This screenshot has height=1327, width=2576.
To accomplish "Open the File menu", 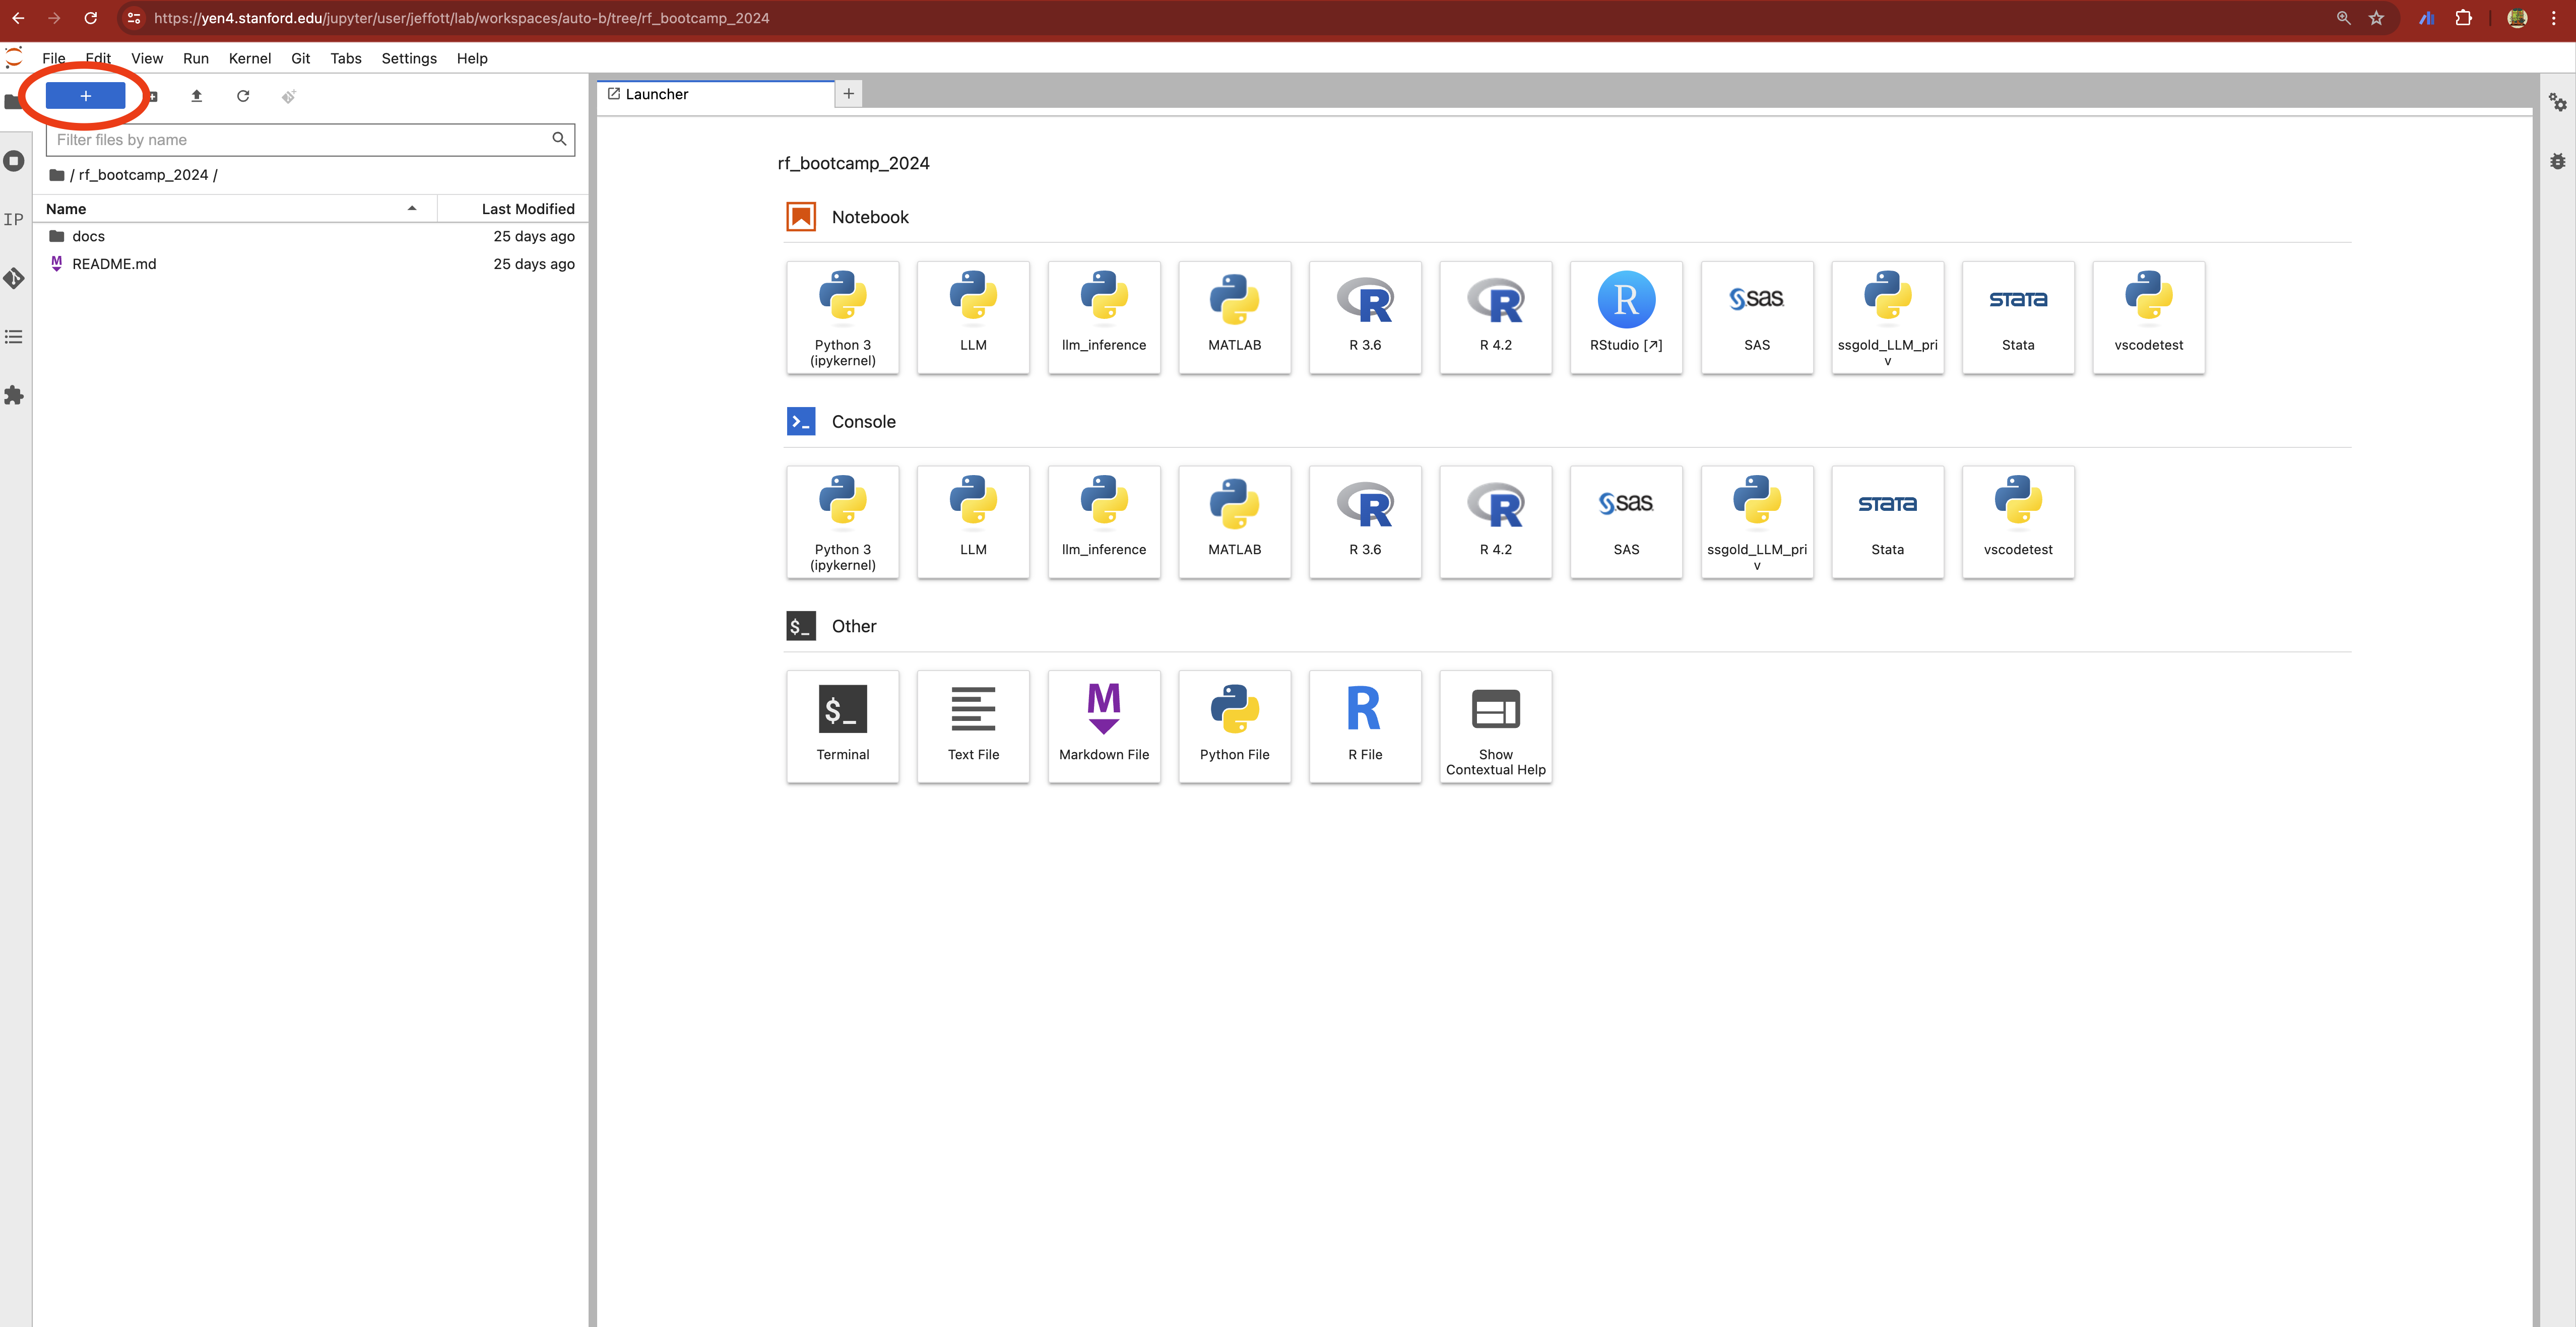I will [x=54, y=58].
